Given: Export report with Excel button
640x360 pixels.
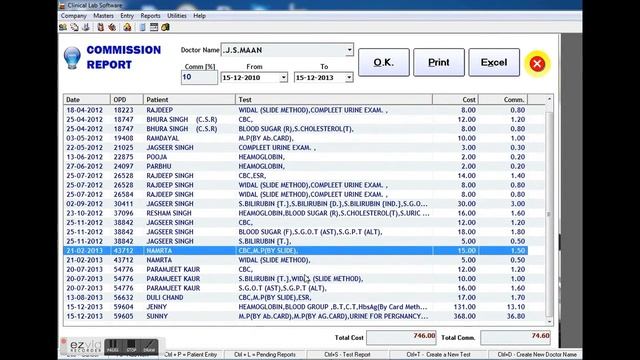Looking at the screenshot, I should (x=494, y=62).
